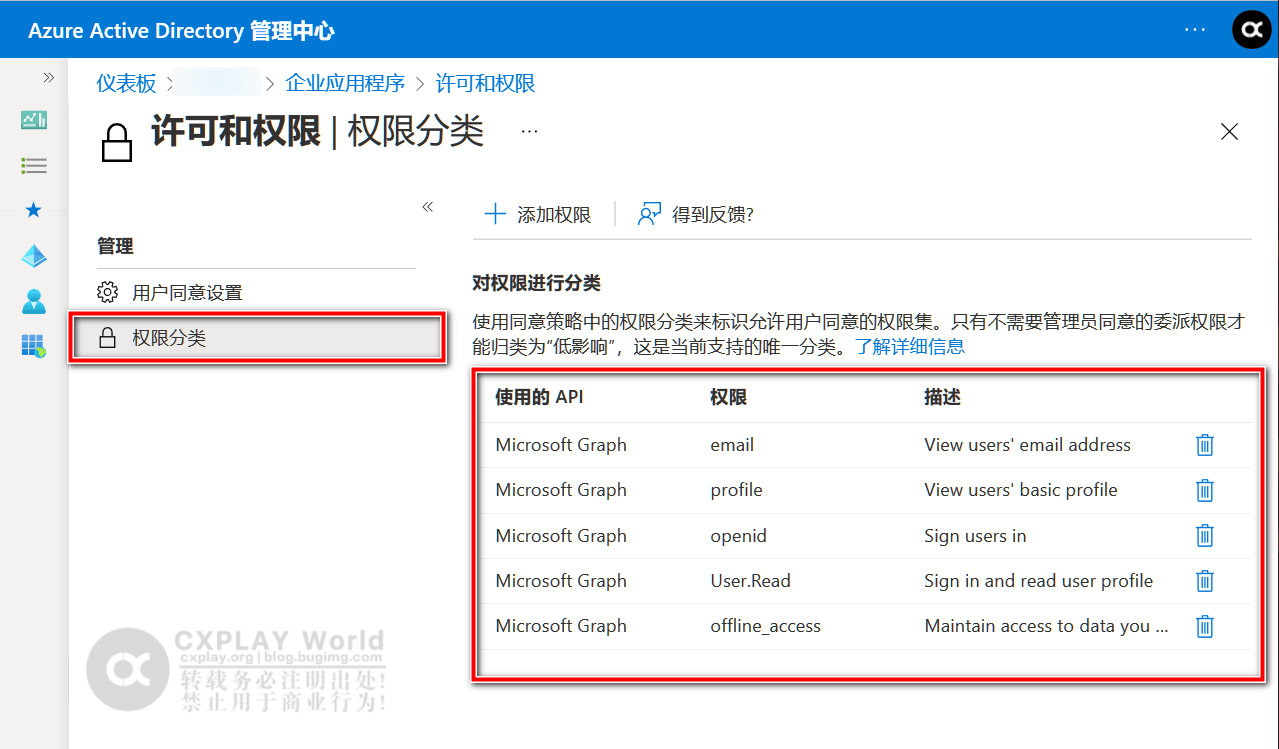This screenshot has height=749, width=1279.
Task: Open the users icon in sidebar
Action: (34, 301)
